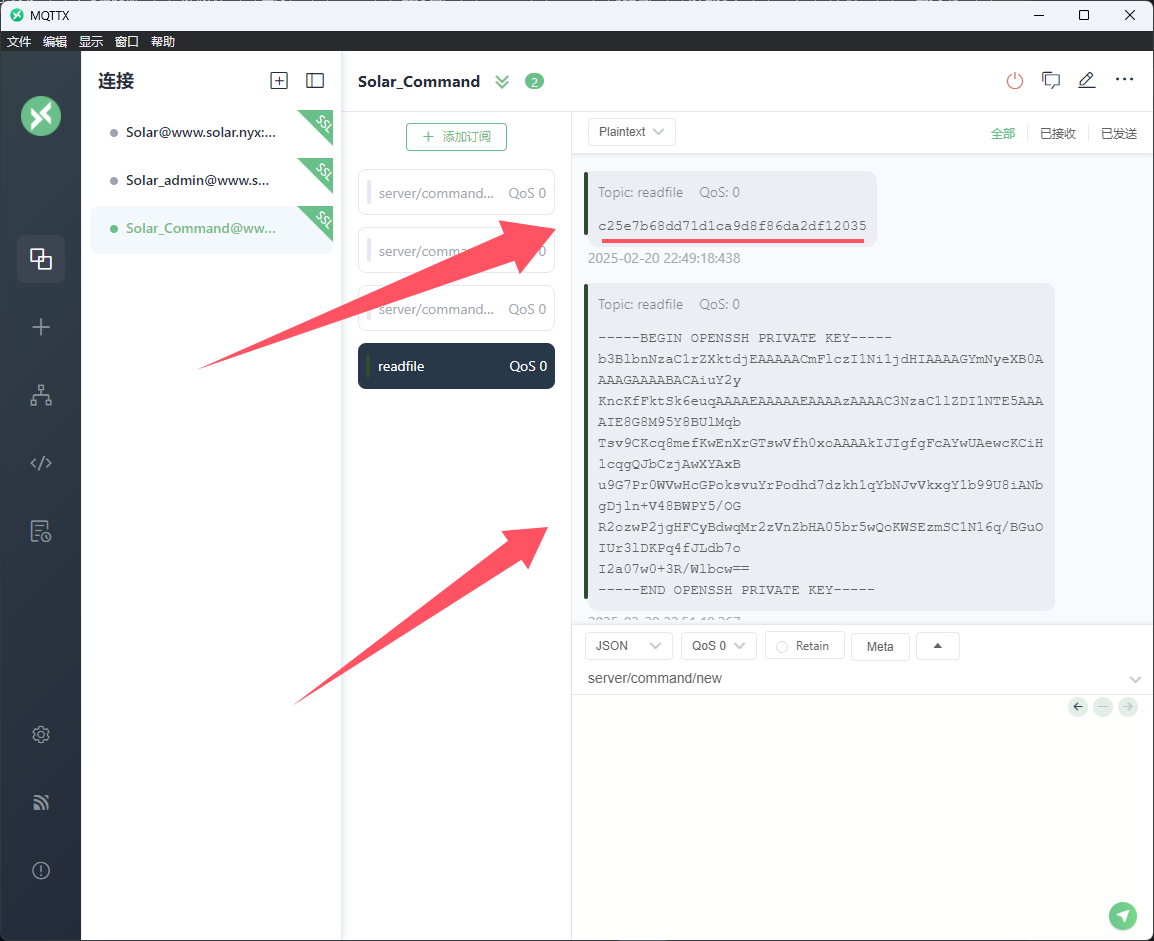Open the three-dot more options menu

[1124, 81]
